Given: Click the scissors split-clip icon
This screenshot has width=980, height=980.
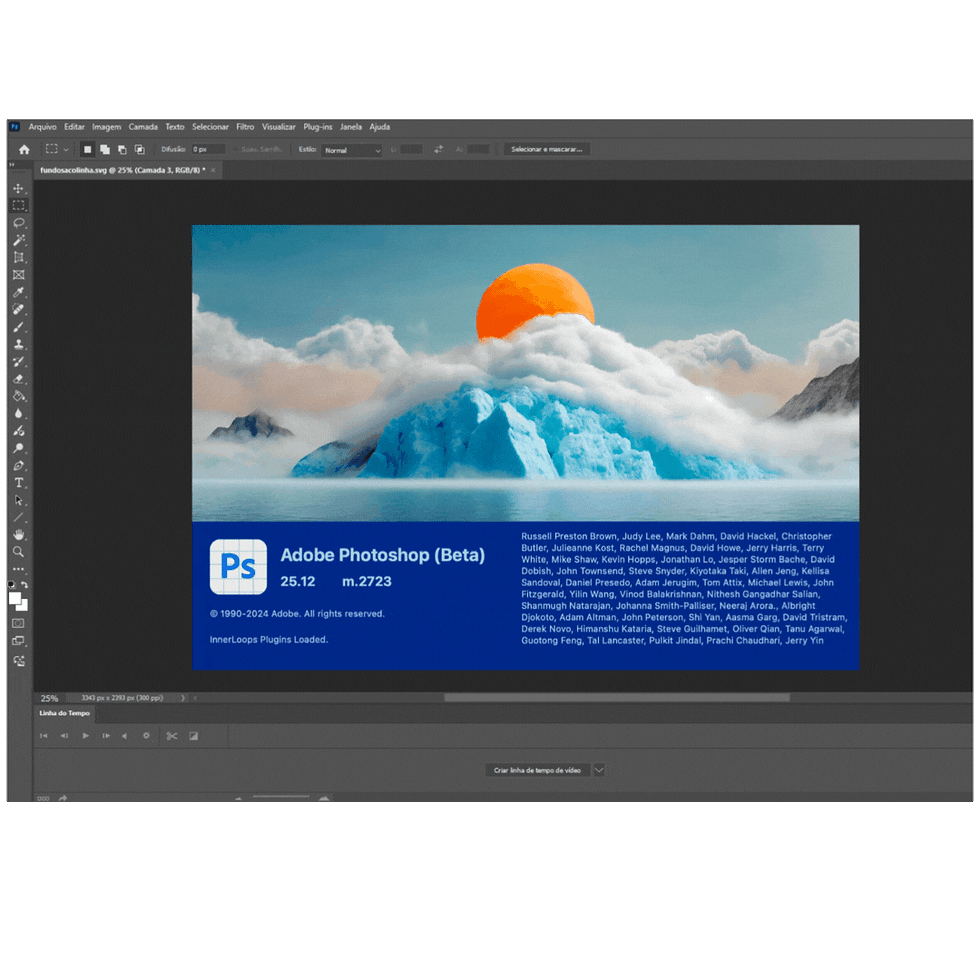Looking at the screenshot, I should 172,736.
